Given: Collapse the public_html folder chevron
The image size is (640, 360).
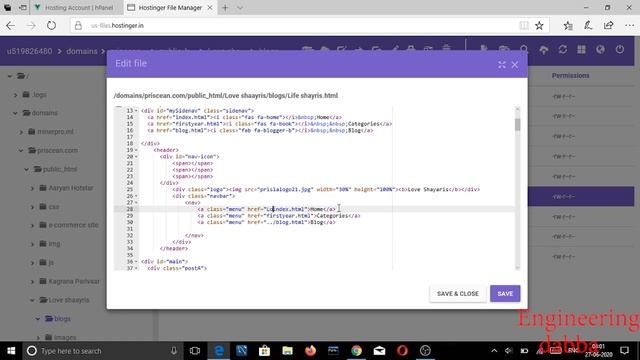Looking at the screenshot, I should tap(27, 169).
